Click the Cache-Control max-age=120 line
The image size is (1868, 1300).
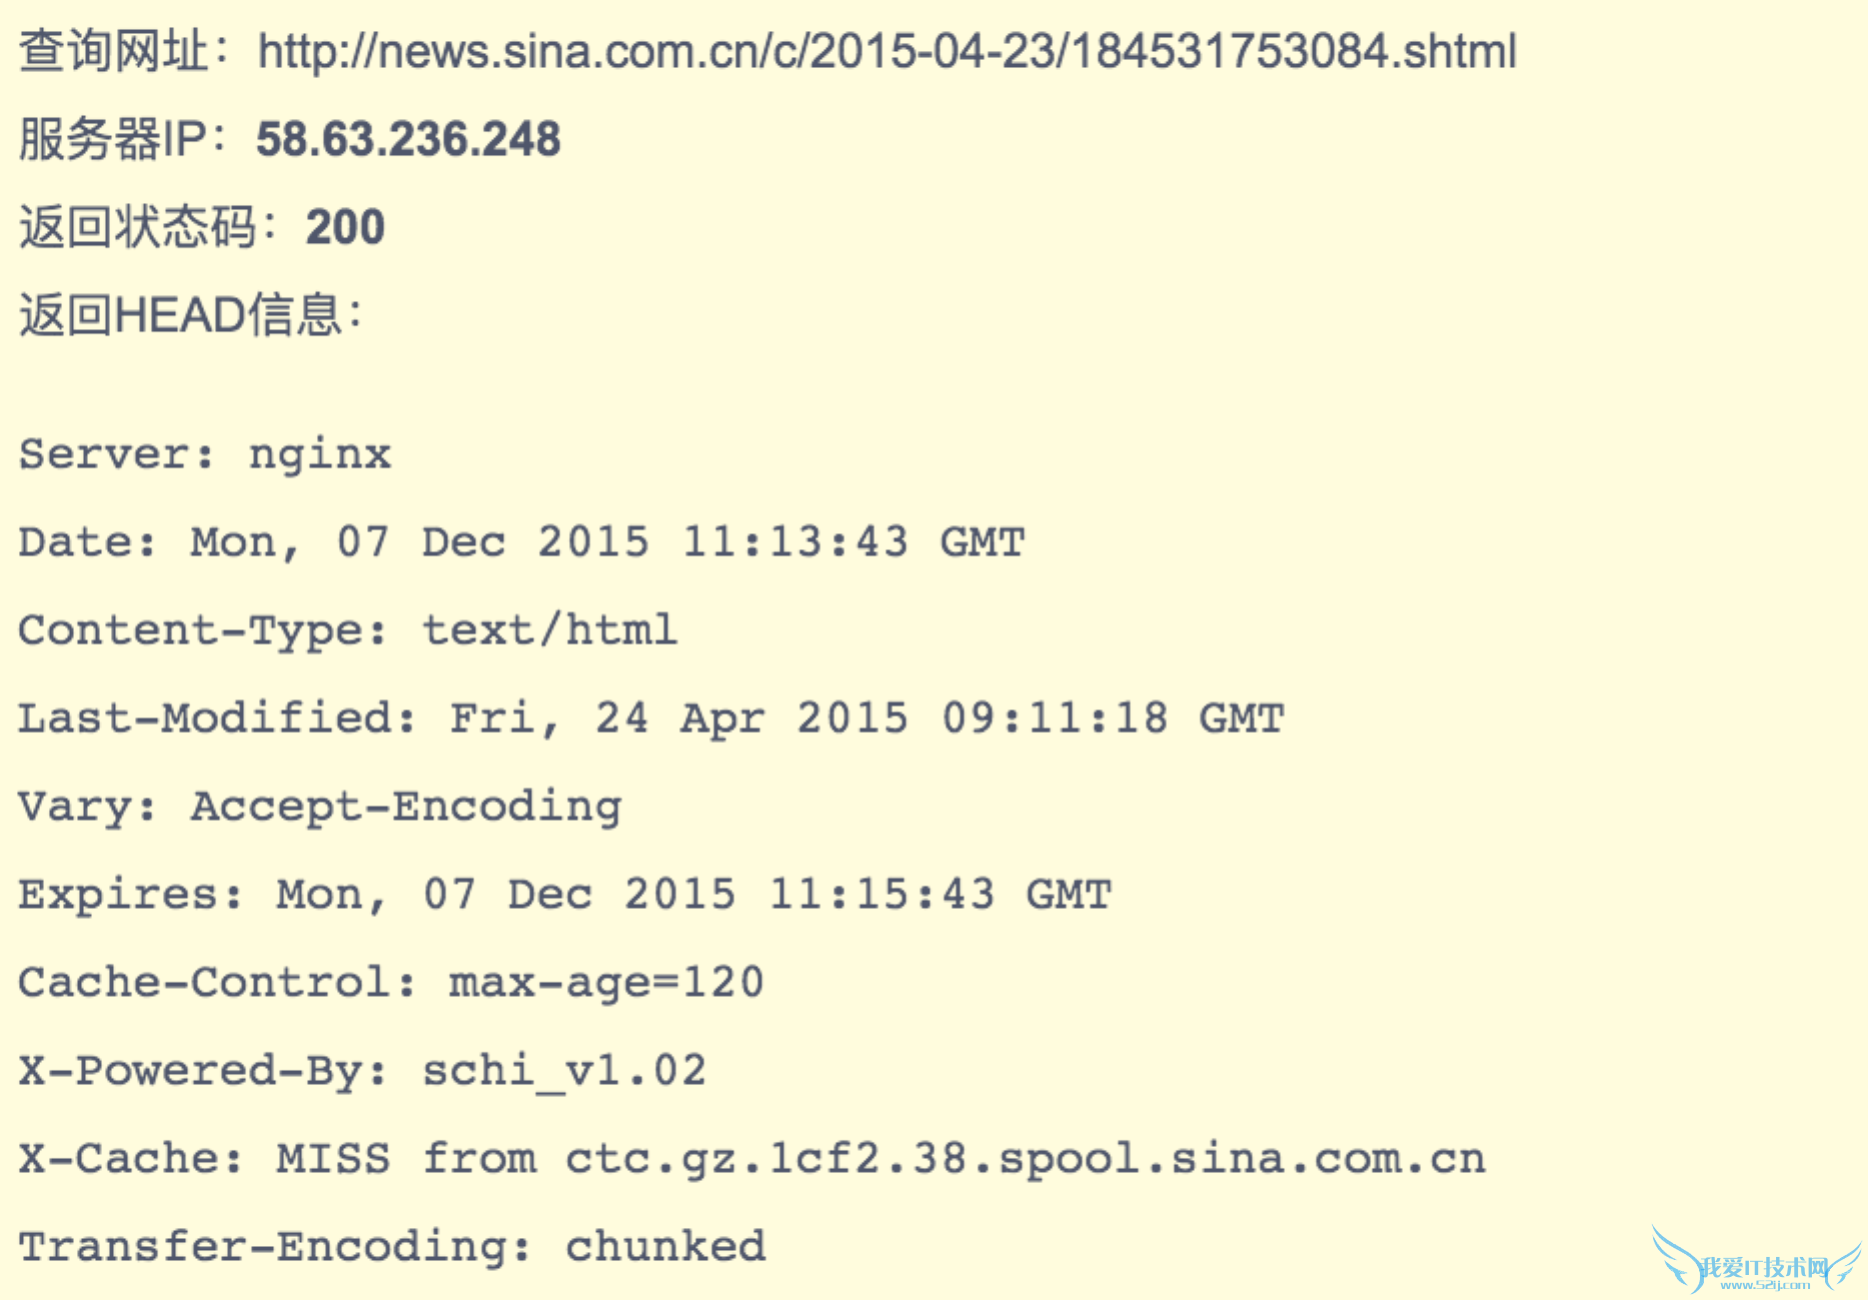tap(391, 983)
